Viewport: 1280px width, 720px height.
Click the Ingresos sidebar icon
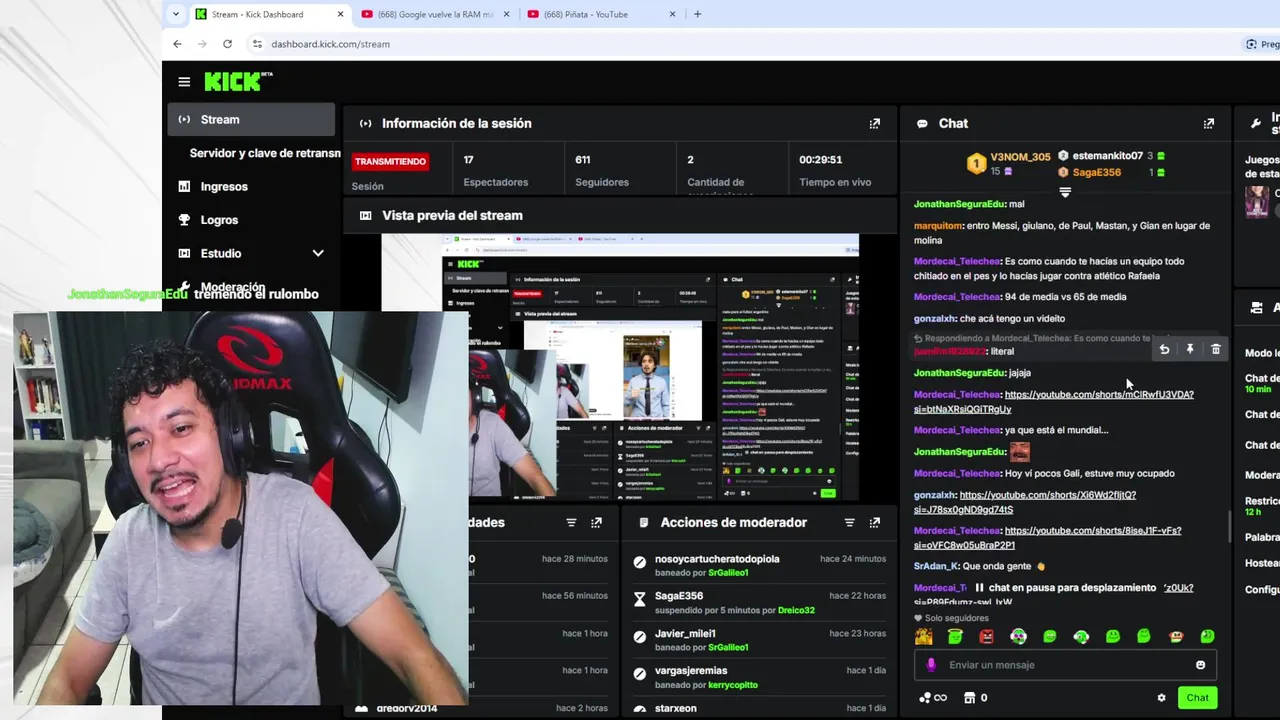click(184, 187)
